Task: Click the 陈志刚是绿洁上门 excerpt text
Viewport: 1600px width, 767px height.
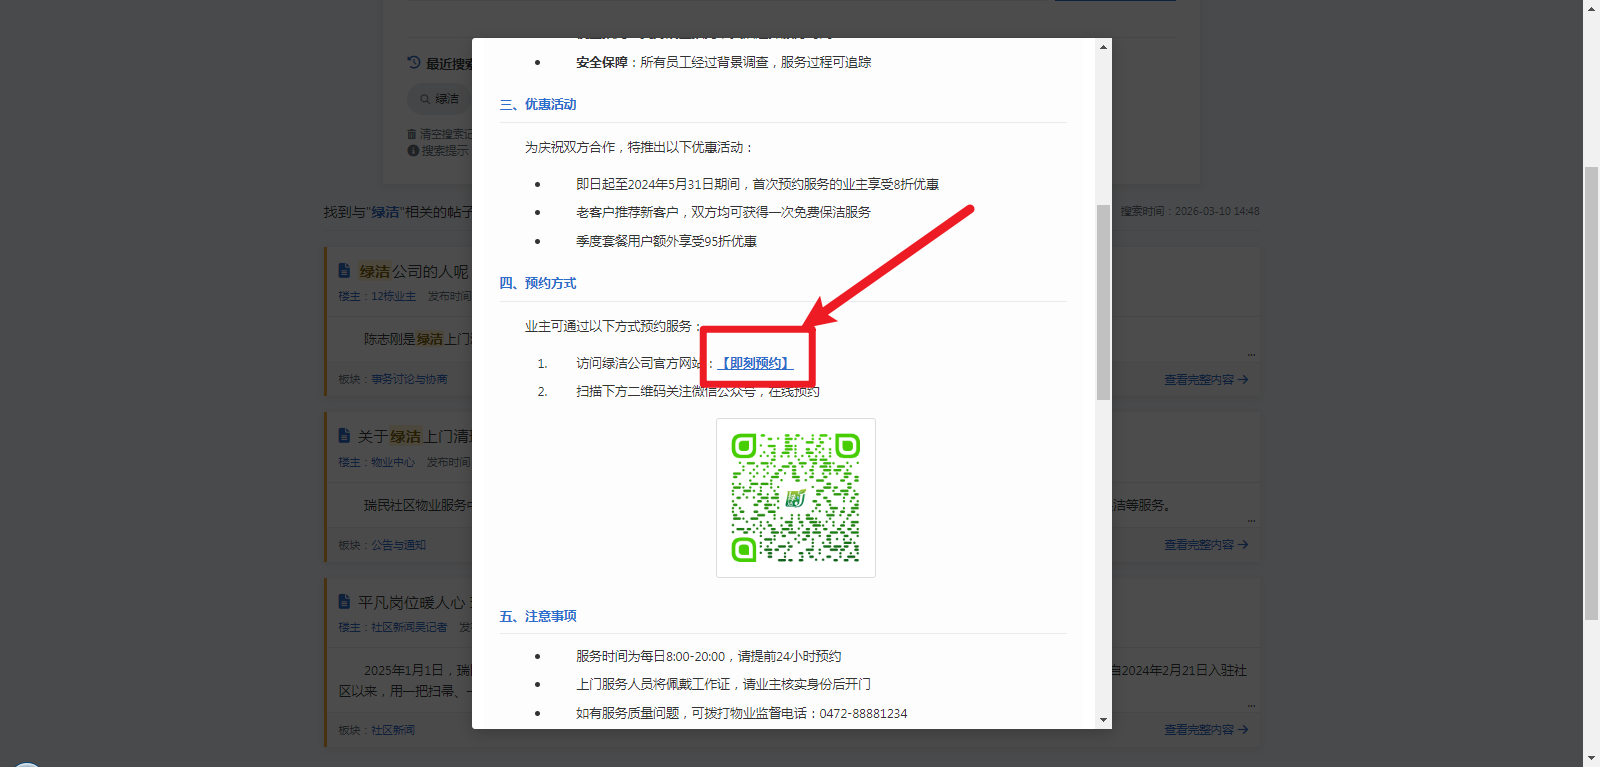Action: (417, 339)
